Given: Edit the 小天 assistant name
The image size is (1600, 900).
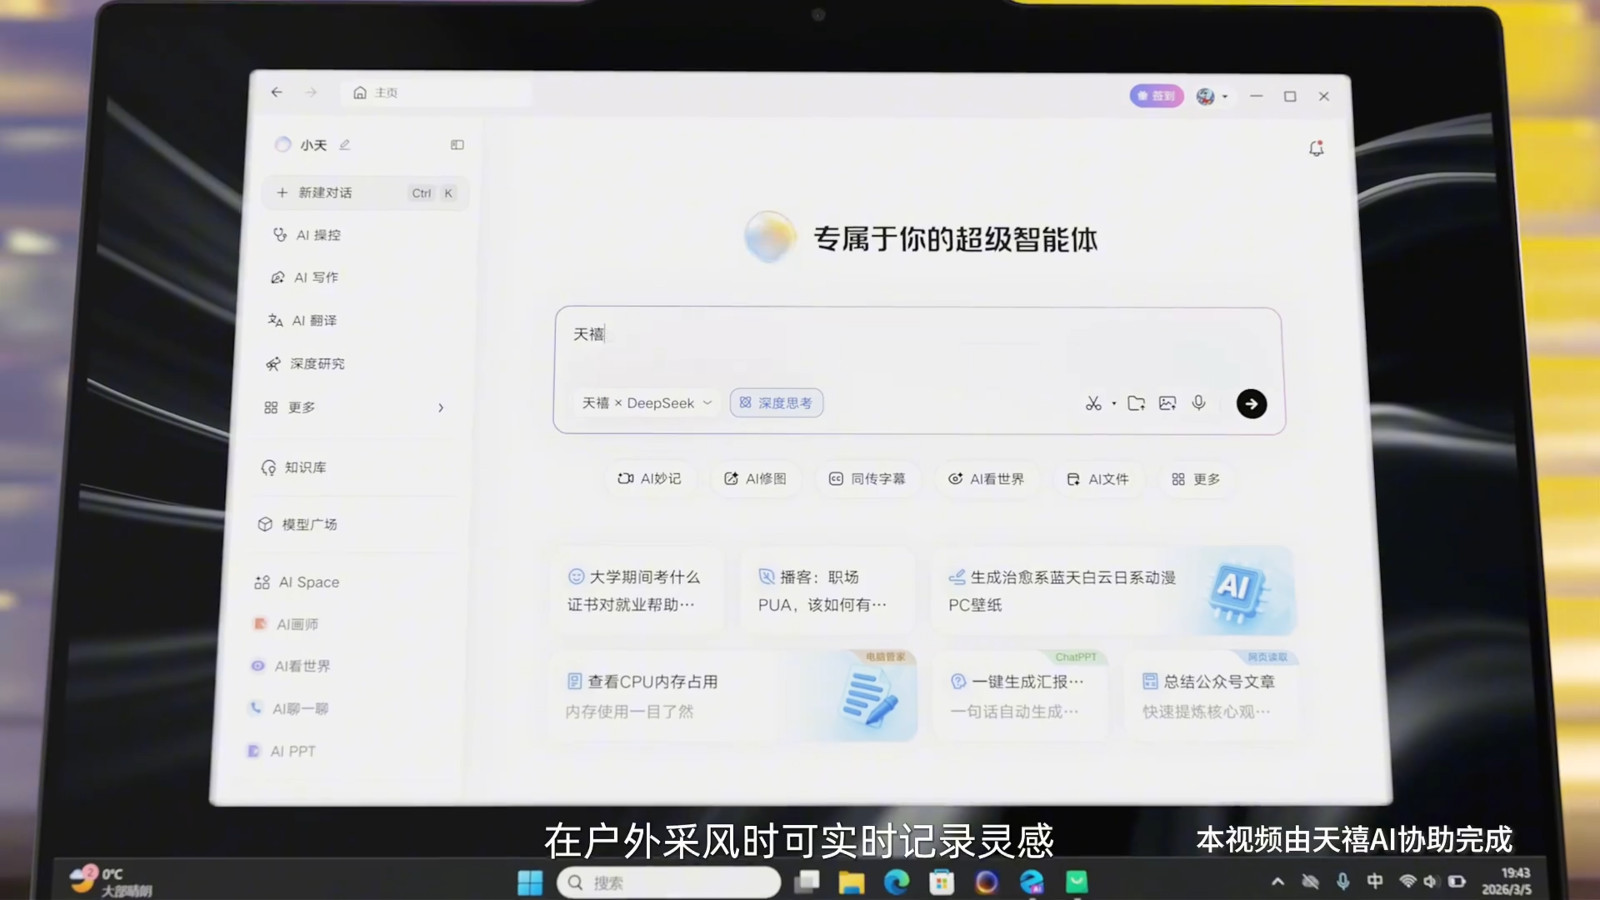Looking at the screenshot, I should (x=345, y=145).
